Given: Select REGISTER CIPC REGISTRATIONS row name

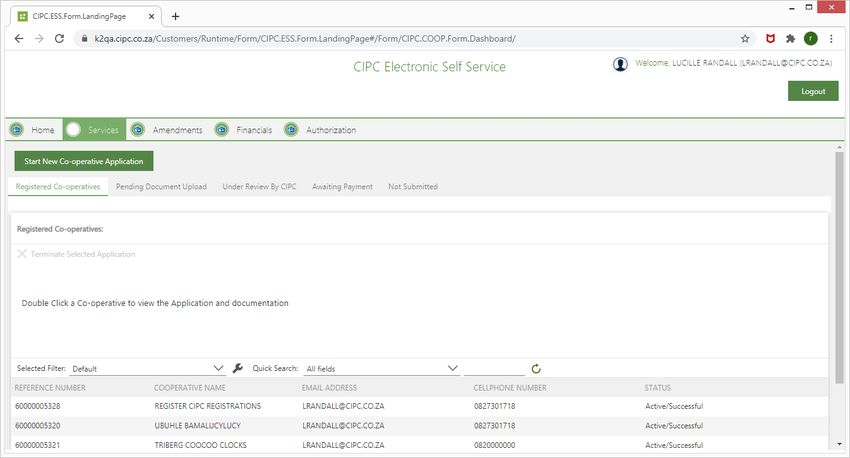Looking at the screenshot, I should [x=208, y=406].
